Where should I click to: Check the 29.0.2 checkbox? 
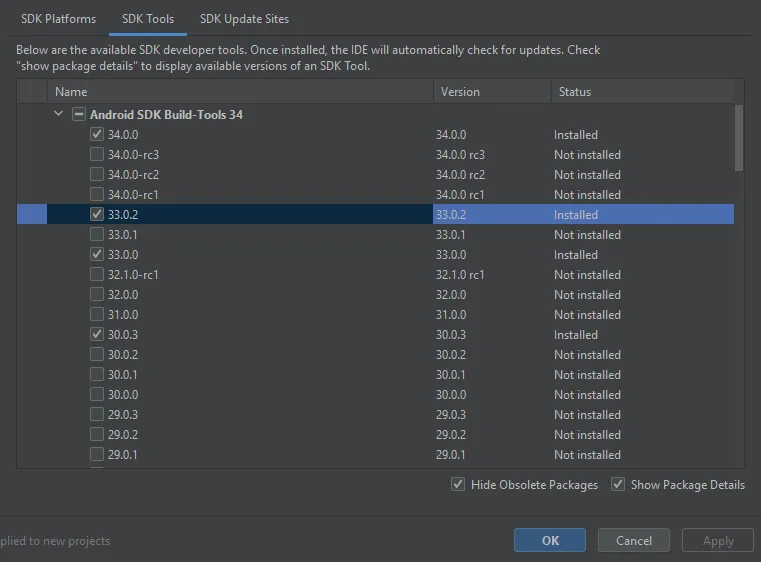tap(97, 434)
